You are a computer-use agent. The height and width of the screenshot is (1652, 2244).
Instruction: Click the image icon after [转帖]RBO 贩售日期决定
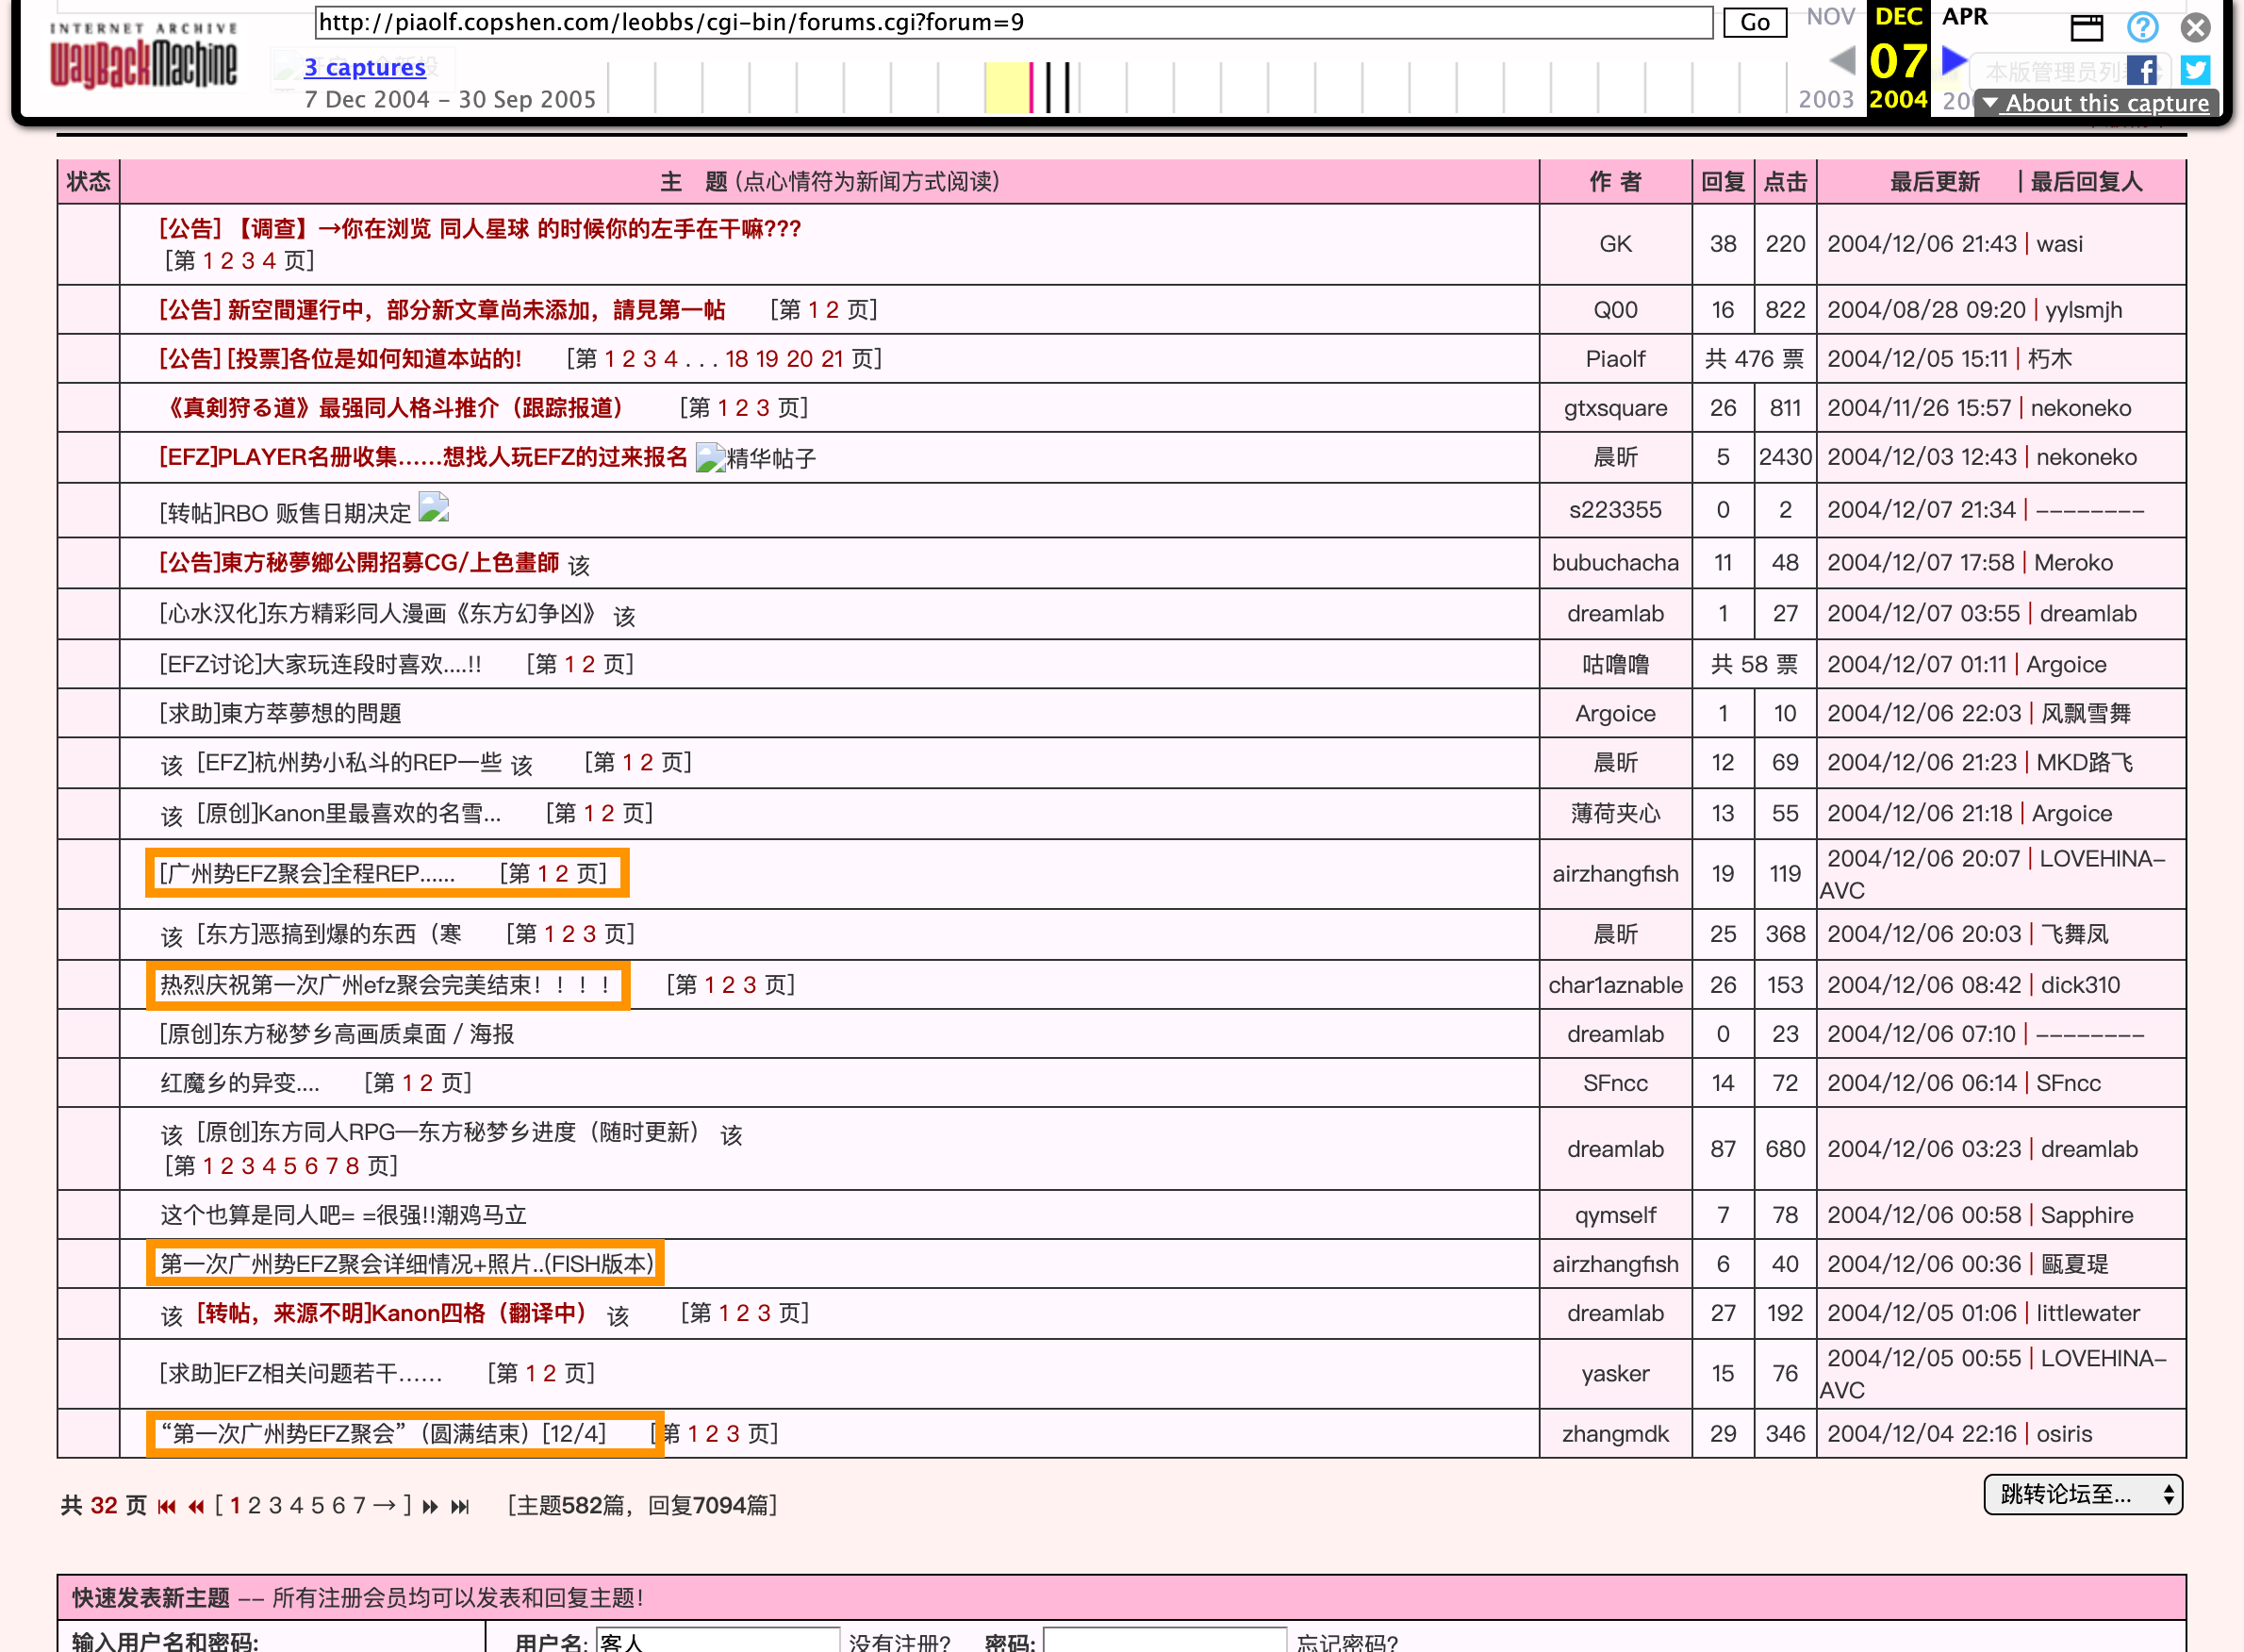coord(433,508)
